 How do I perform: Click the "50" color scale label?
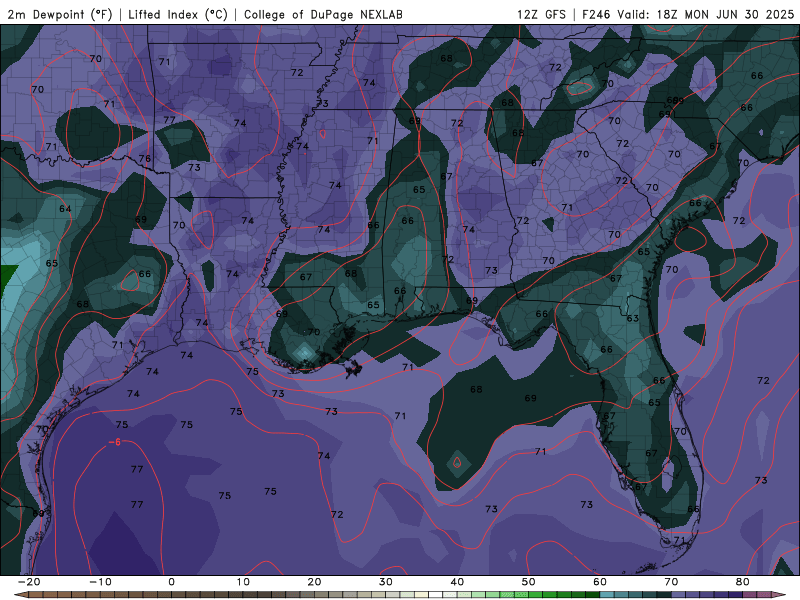coord(529,582)
